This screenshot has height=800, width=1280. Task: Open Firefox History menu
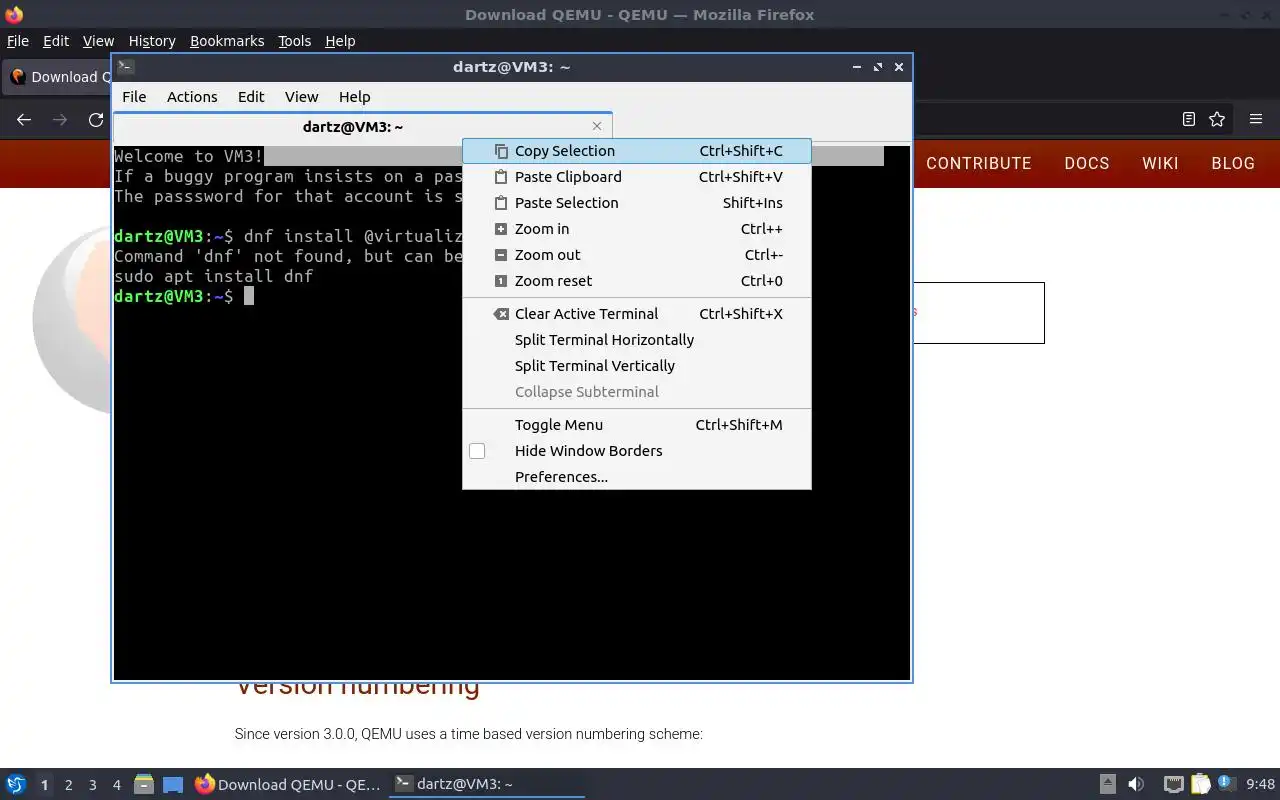[x=152, y=41]
